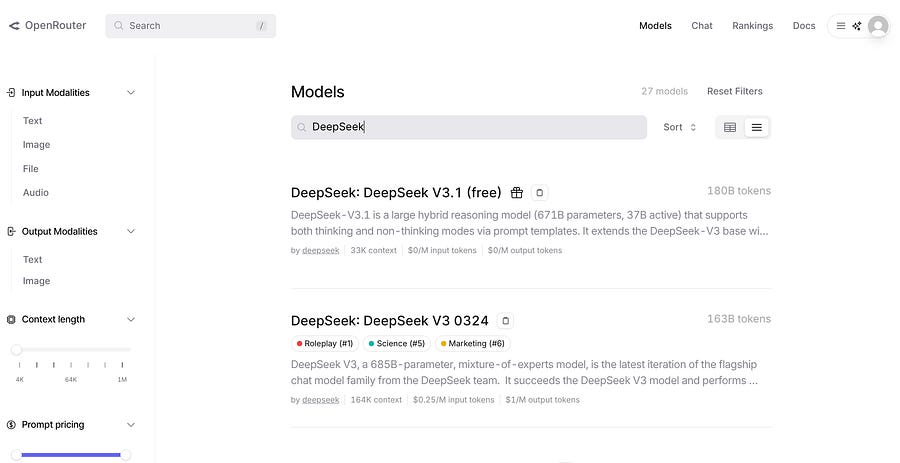Click the 164K context value
Image resolution: width=900 pixels, height=463 pixels.
(377, 400)
